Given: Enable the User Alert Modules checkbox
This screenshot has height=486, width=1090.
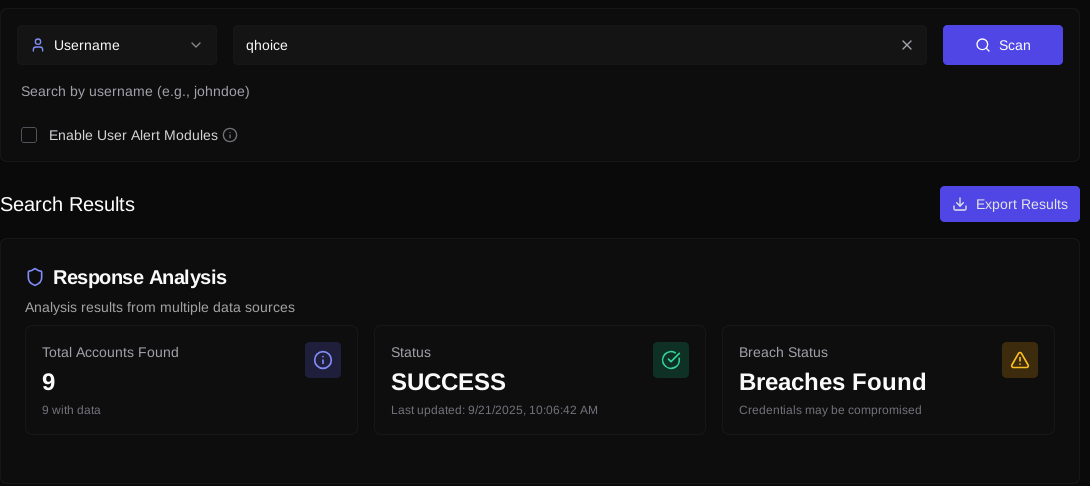Looking at the screenshot, I should pos(29,135).
